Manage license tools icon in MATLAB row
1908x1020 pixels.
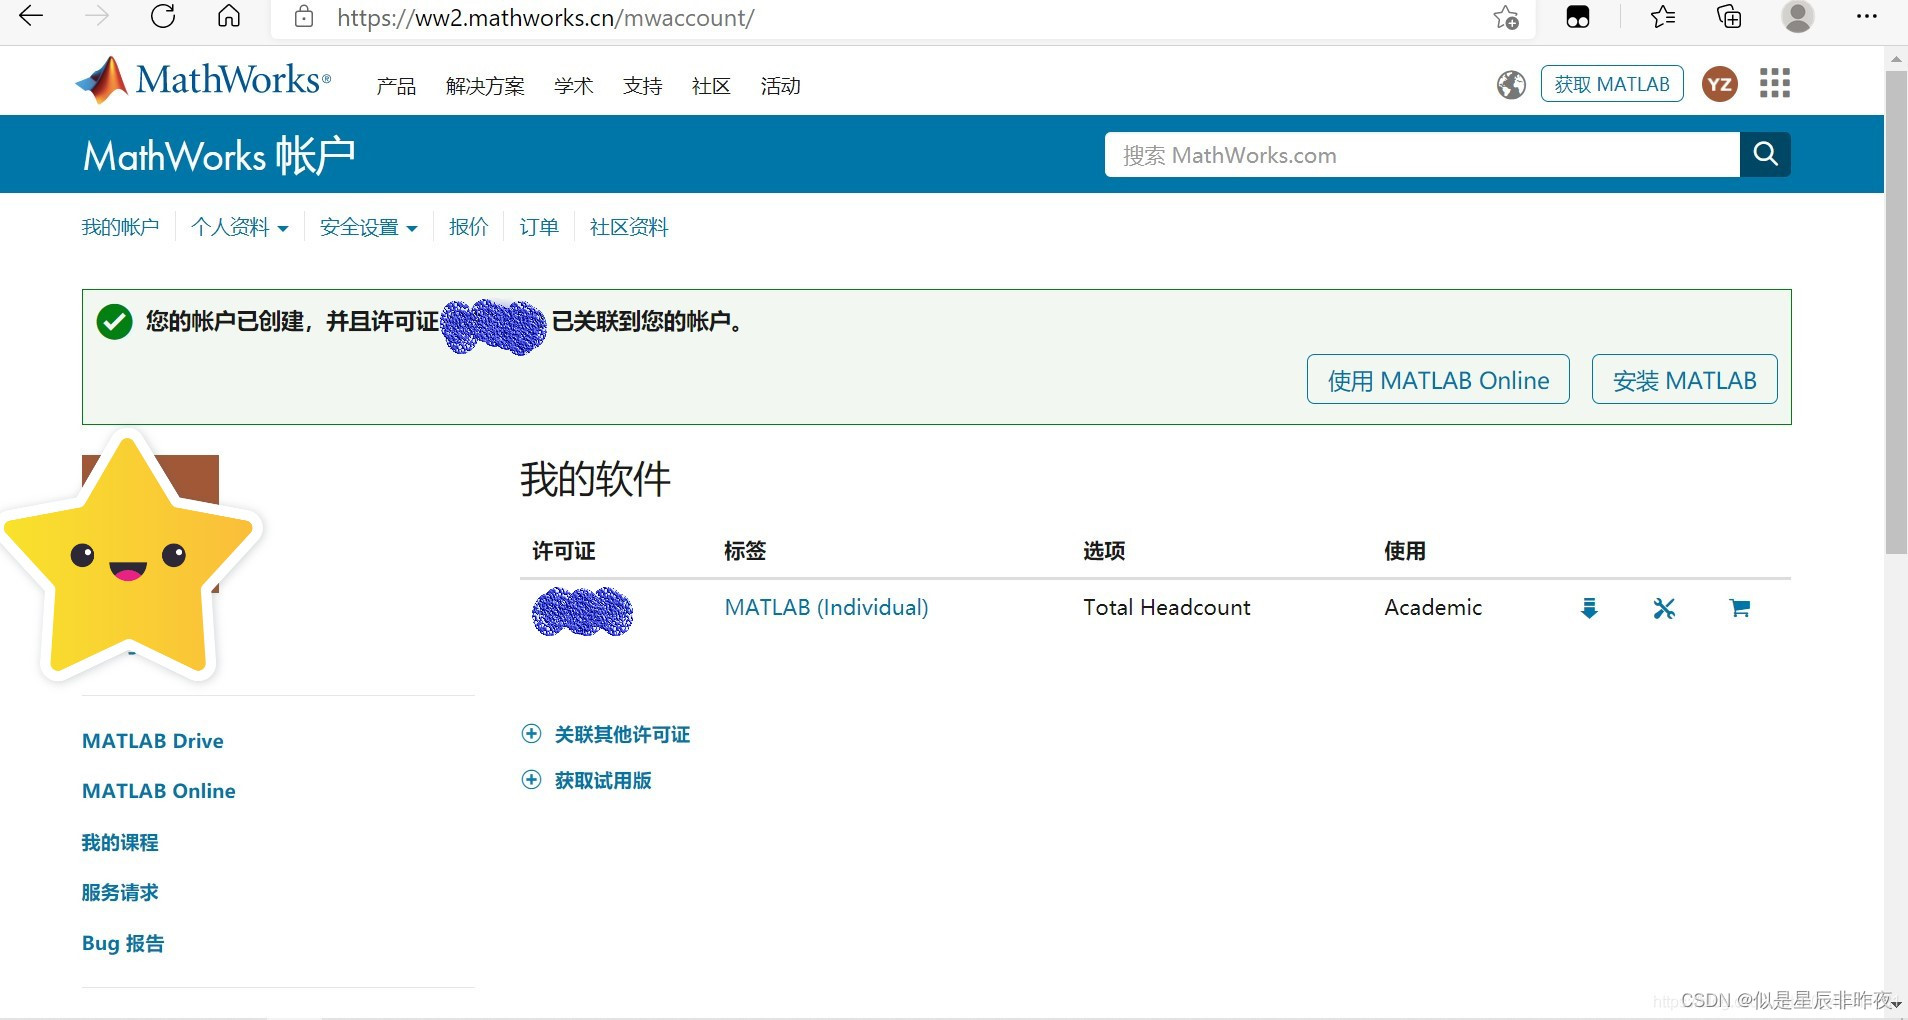point(1664,608)
